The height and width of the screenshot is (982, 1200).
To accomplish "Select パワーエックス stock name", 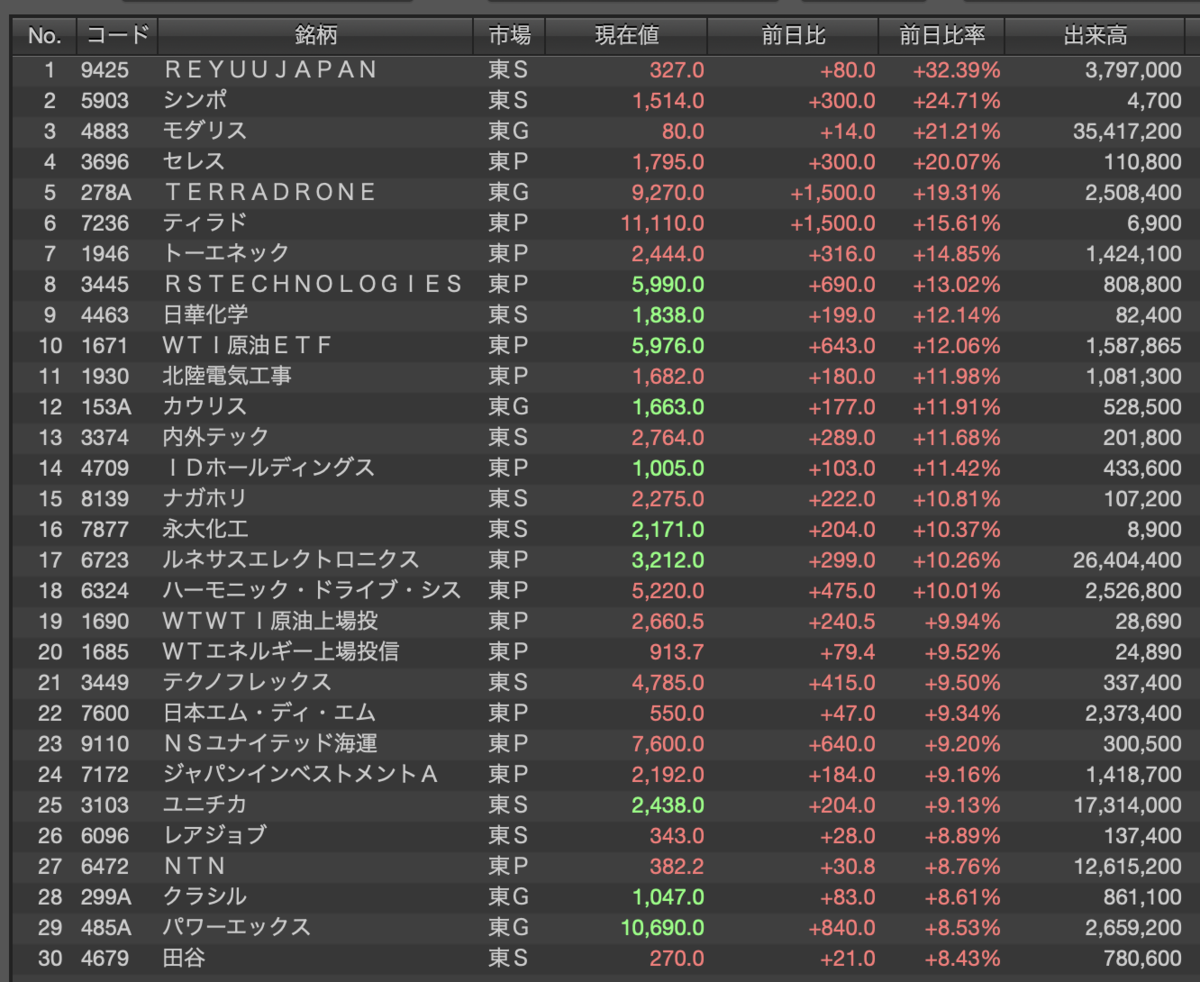I will (x=237, y=927).
